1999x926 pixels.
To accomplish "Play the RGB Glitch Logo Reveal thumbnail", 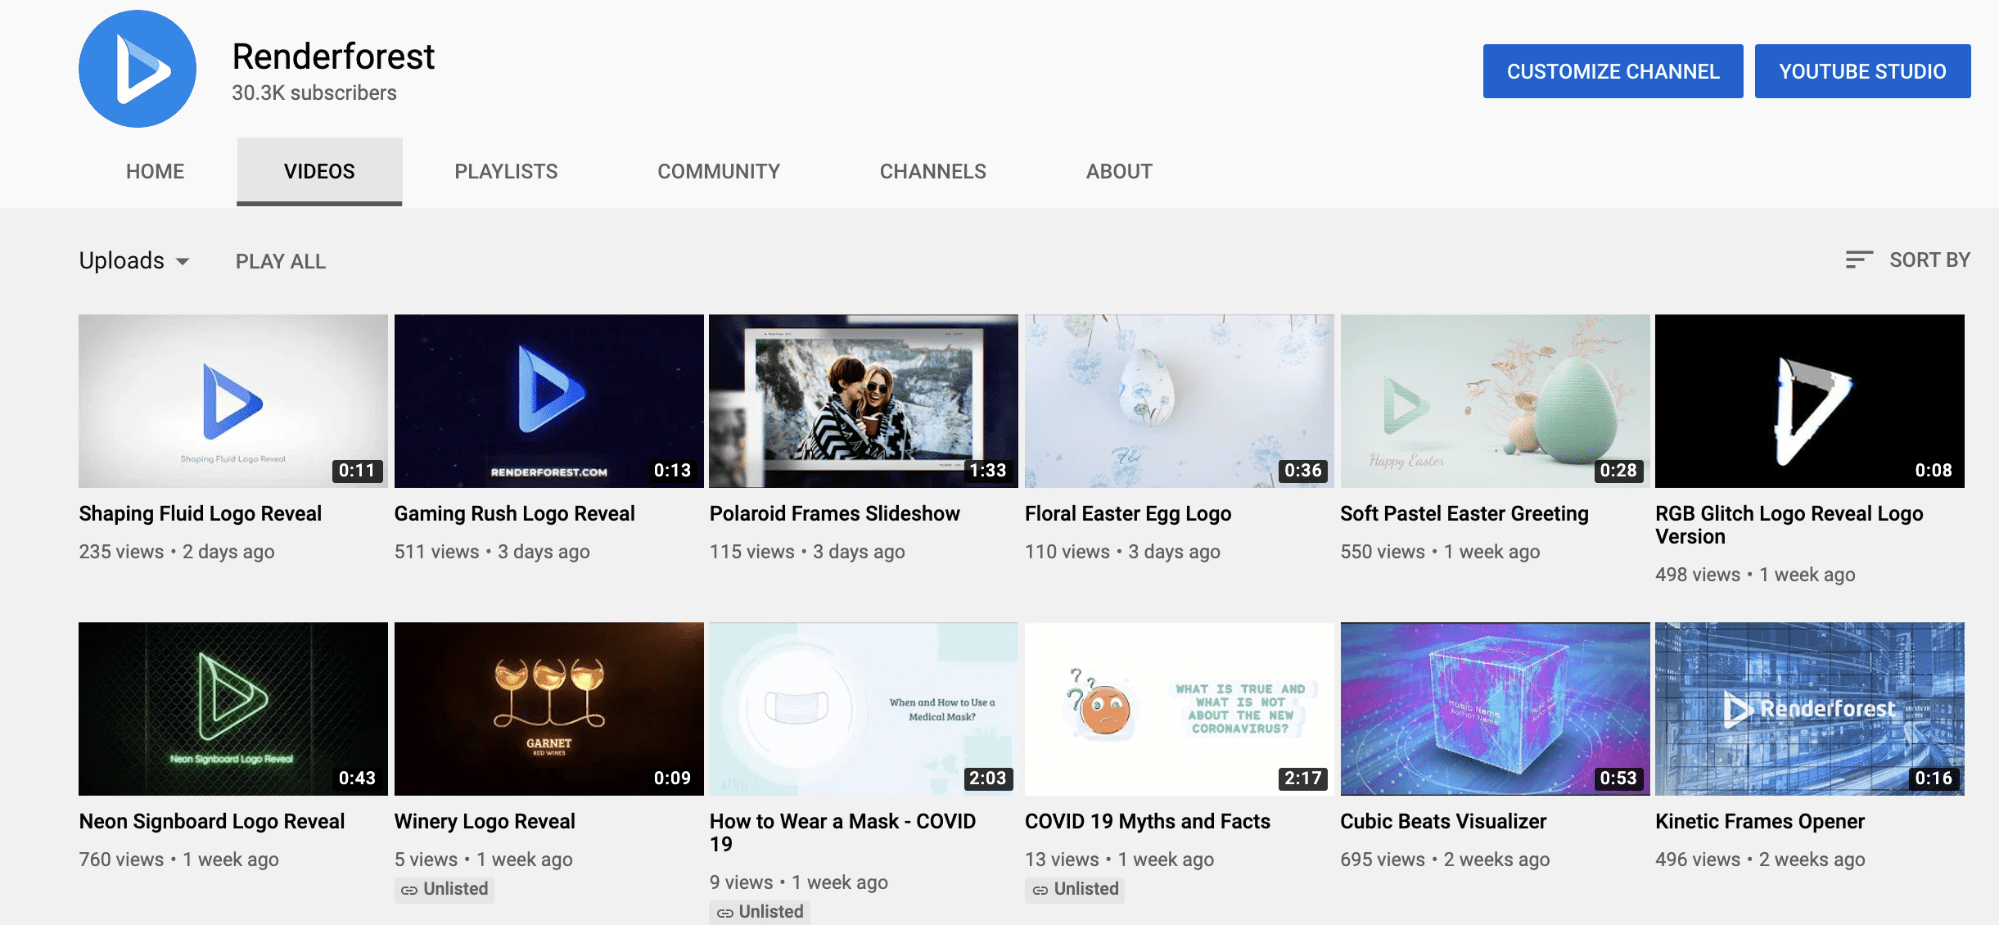I will click(1810, 401).
